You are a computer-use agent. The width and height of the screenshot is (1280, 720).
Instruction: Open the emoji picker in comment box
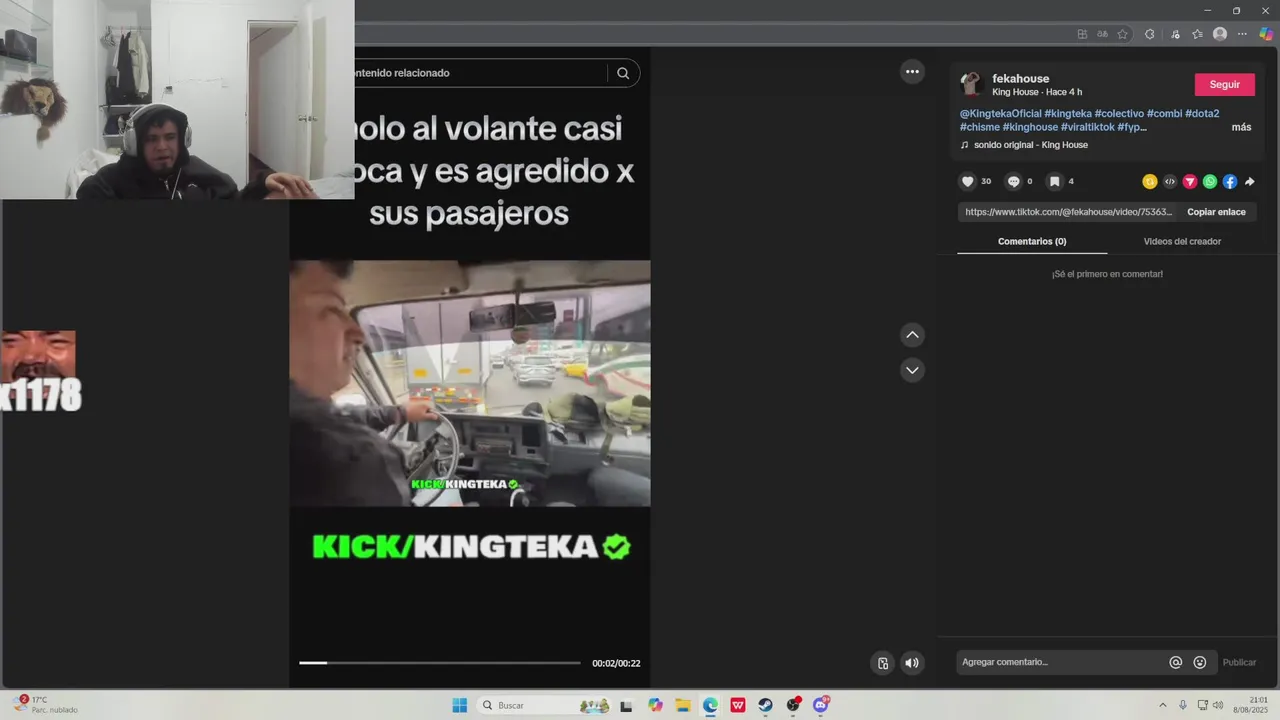tap(1200, 662)
